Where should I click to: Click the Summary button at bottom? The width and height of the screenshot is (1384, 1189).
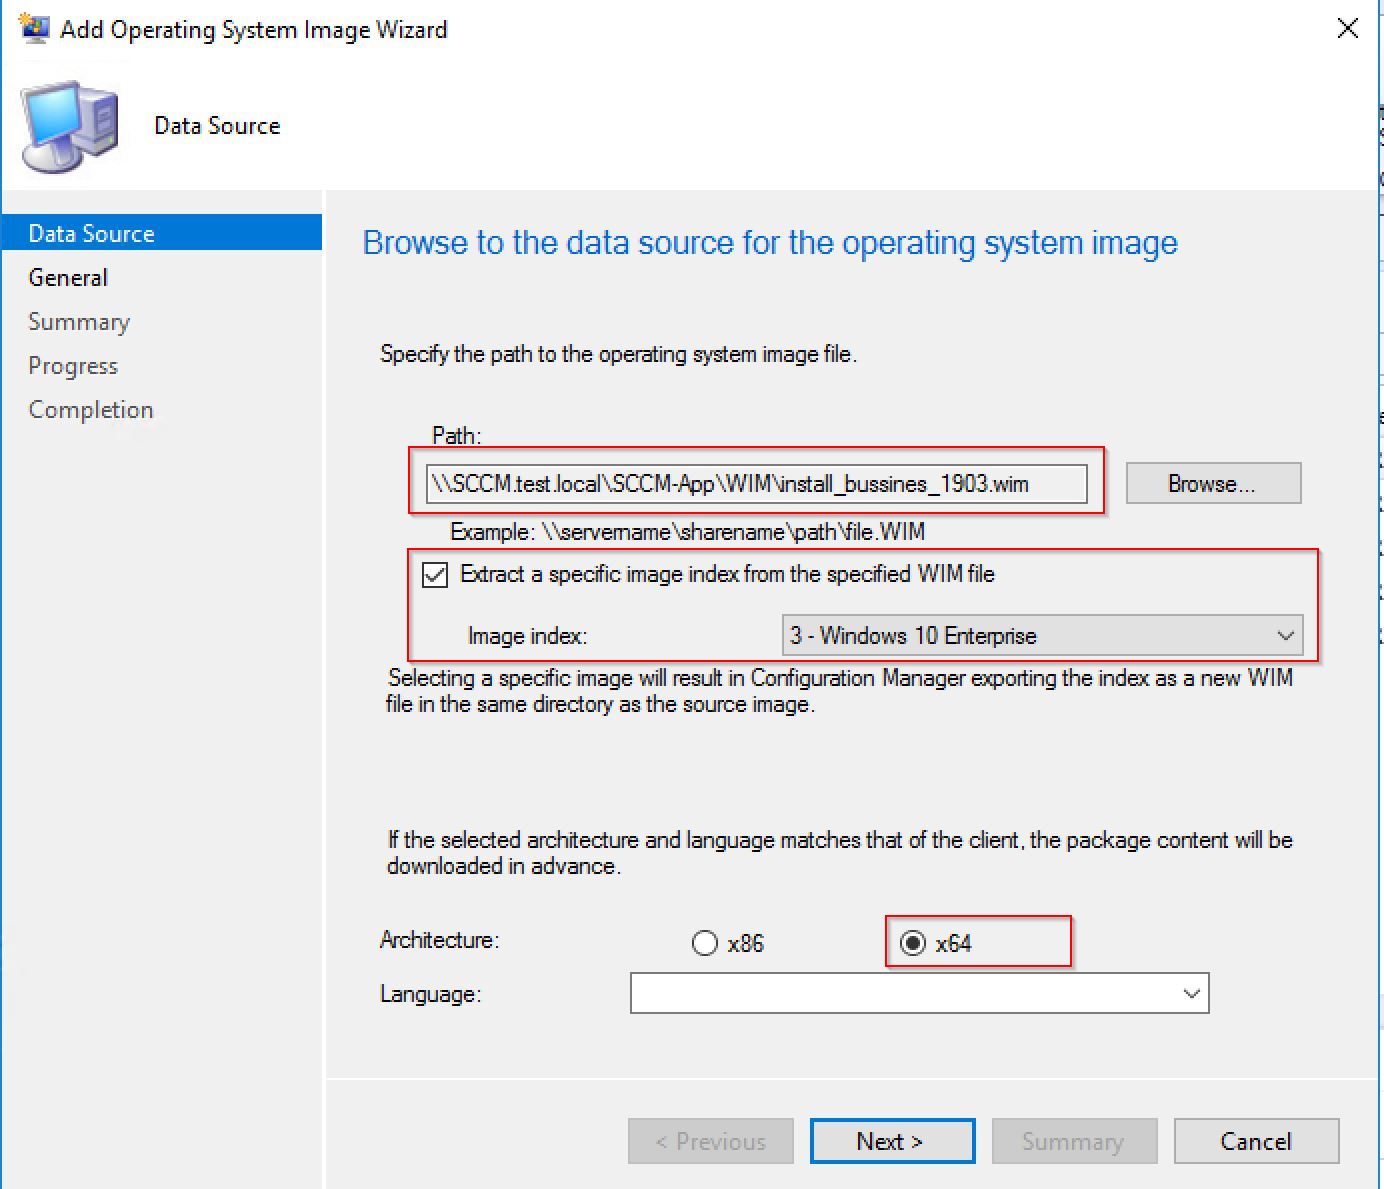(x=1073, y=1141)
